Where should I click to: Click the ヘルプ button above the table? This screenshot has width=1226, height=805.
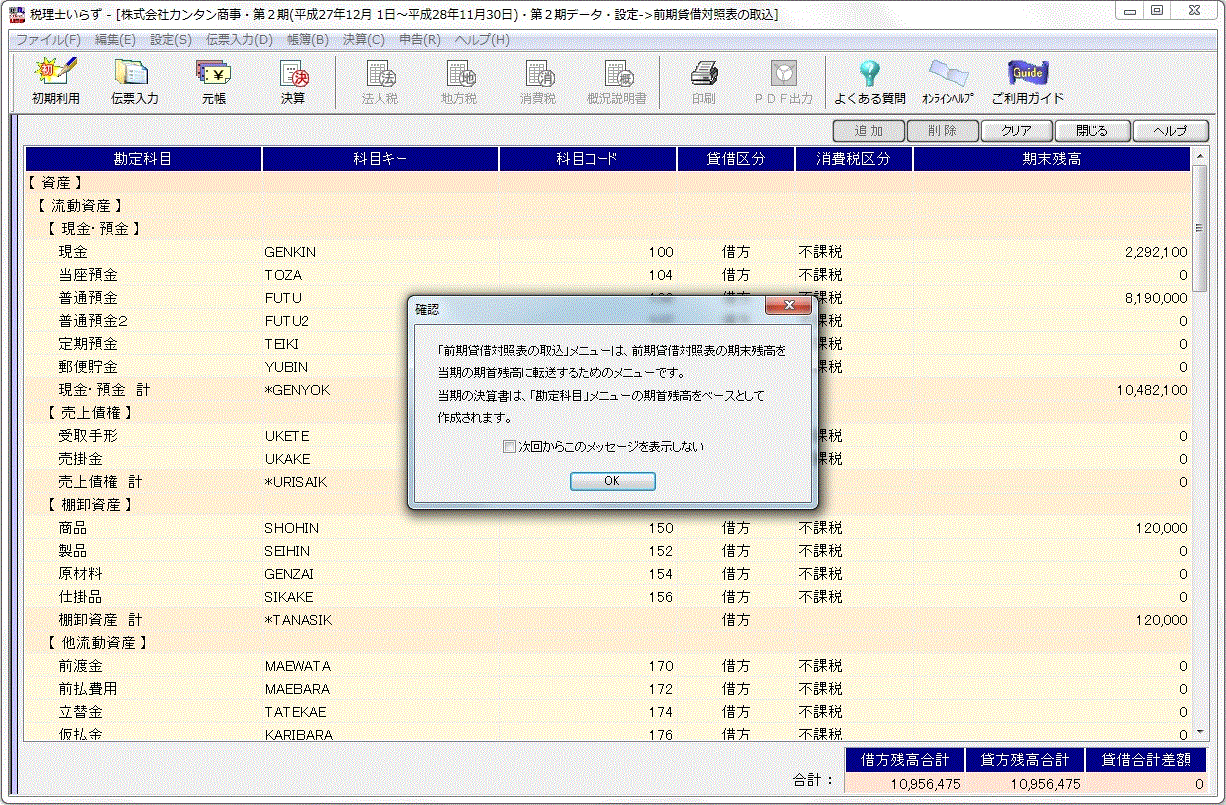click(1169, 131)
